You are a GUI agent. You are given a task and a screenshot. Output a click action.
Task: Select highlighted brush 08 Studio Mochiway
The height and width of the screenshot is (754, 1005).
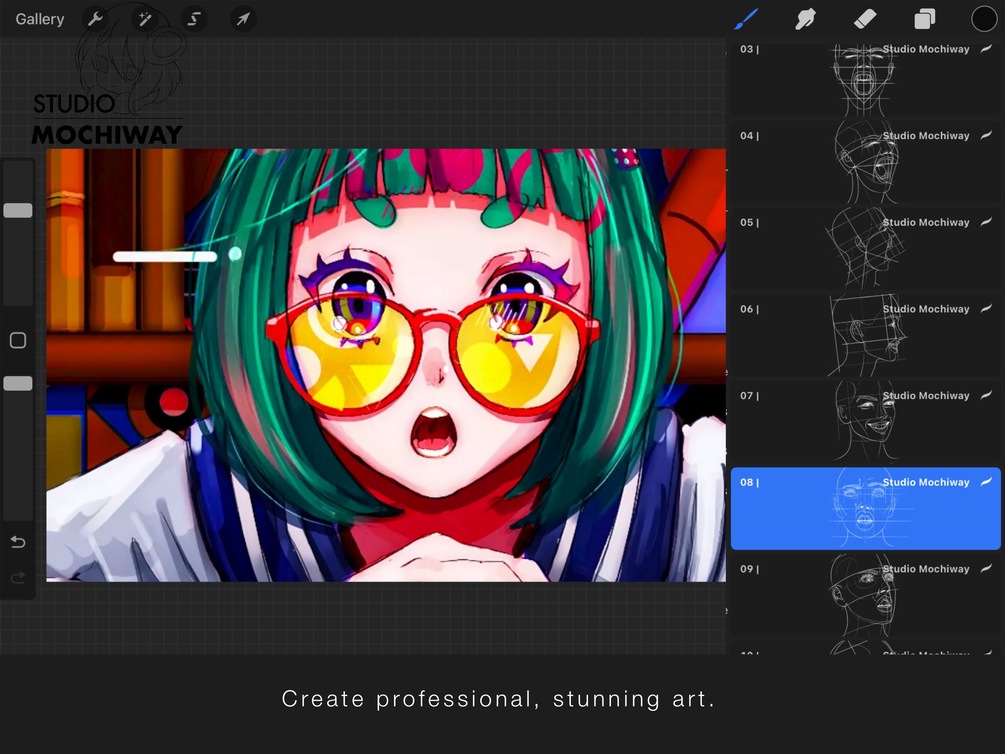[x=865, y=508]
